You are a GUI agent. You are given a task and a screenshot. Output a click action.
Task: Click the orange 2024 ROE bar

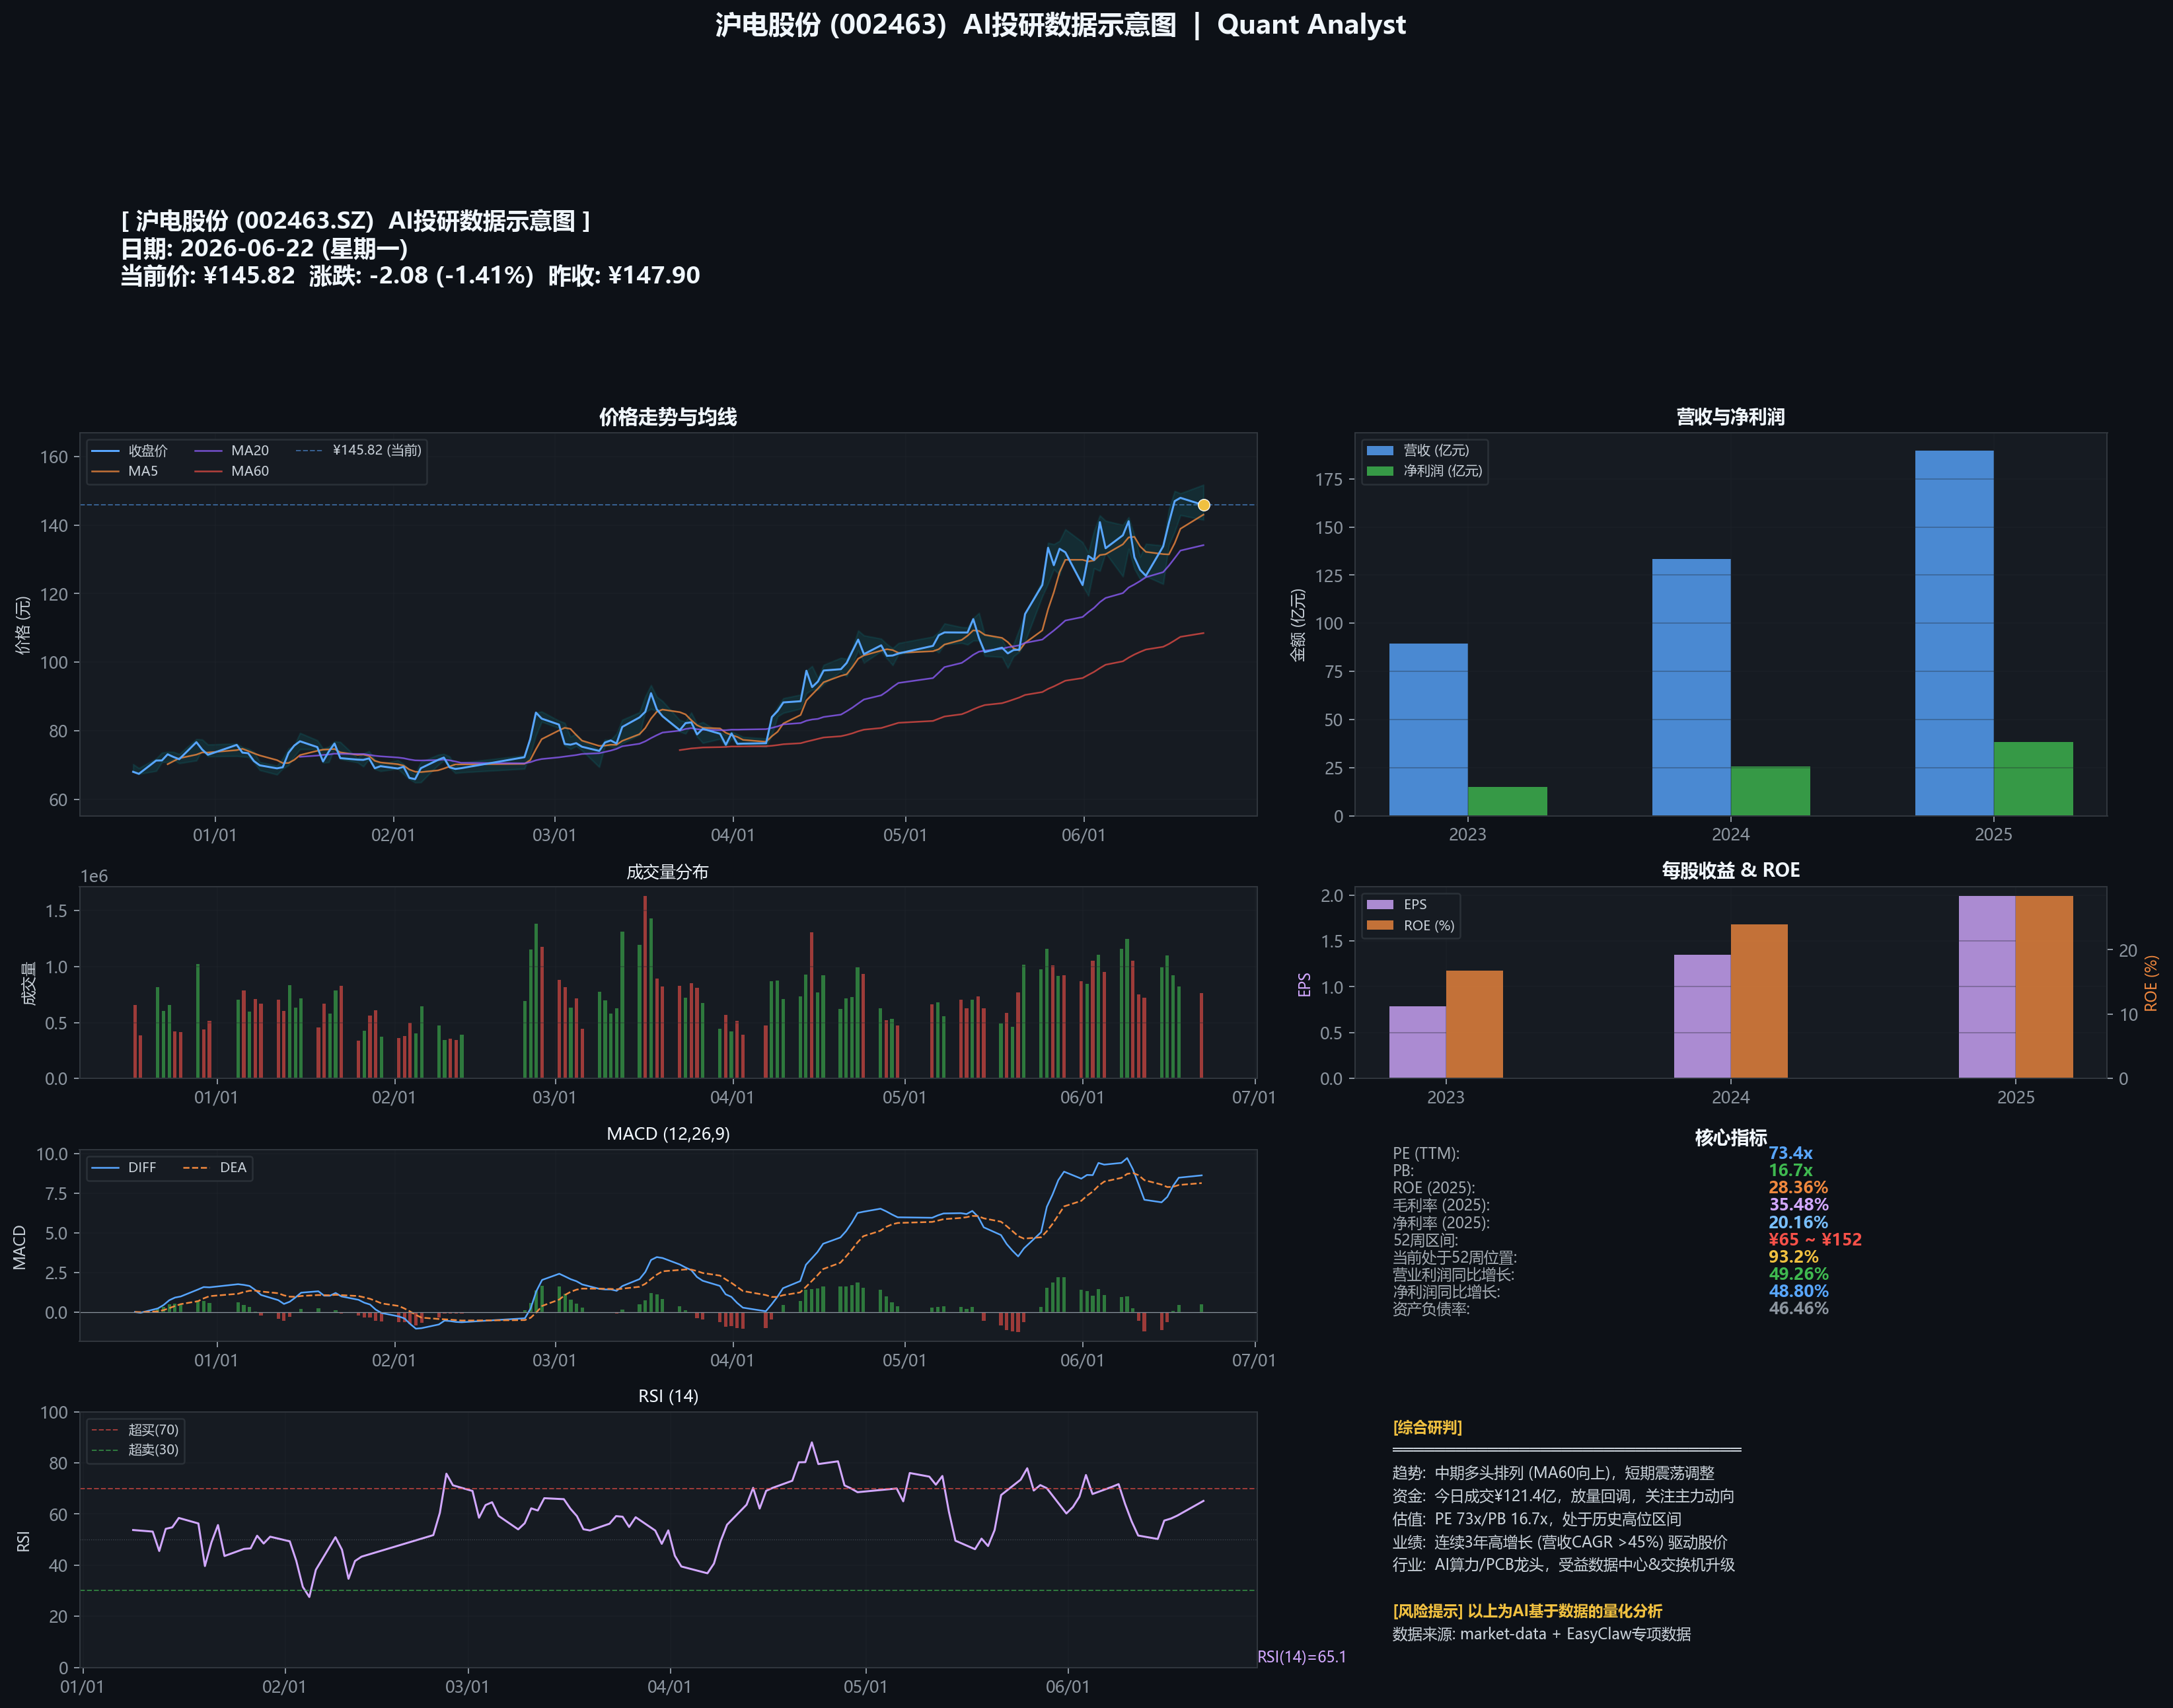coord(1759,1001)
